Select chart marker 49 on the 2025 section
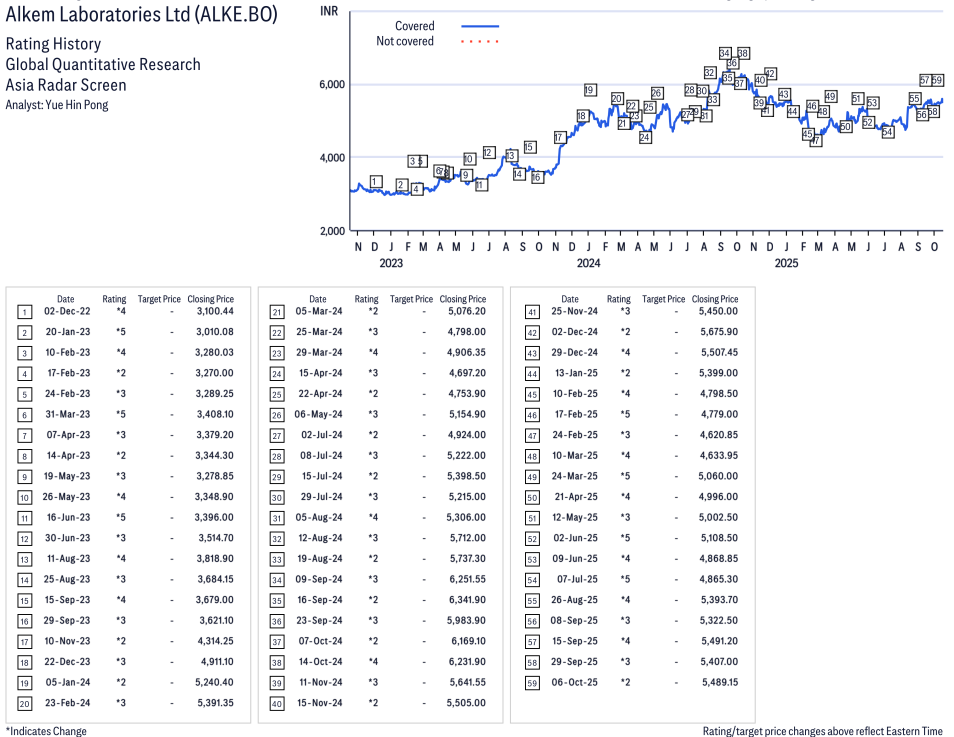This screenshot has width=954, height=737. coord(830,96)
